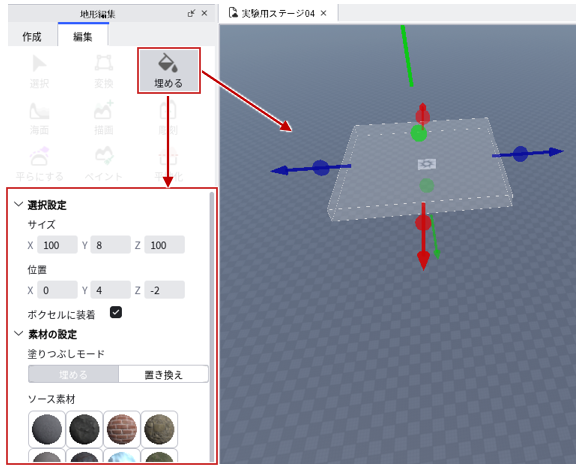This screenshot has height=469, width=578.
Task: Click the 塗りつぶしモード label
Action: pos(66,354)
